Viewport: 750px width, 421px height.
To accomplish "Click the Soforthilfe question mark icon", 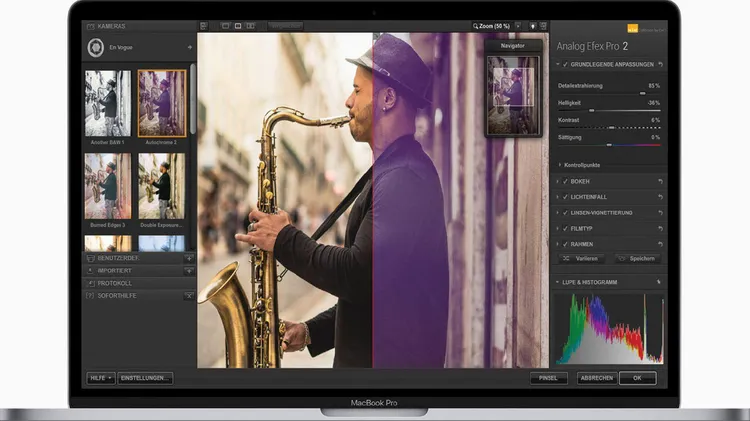I will 90,296.
